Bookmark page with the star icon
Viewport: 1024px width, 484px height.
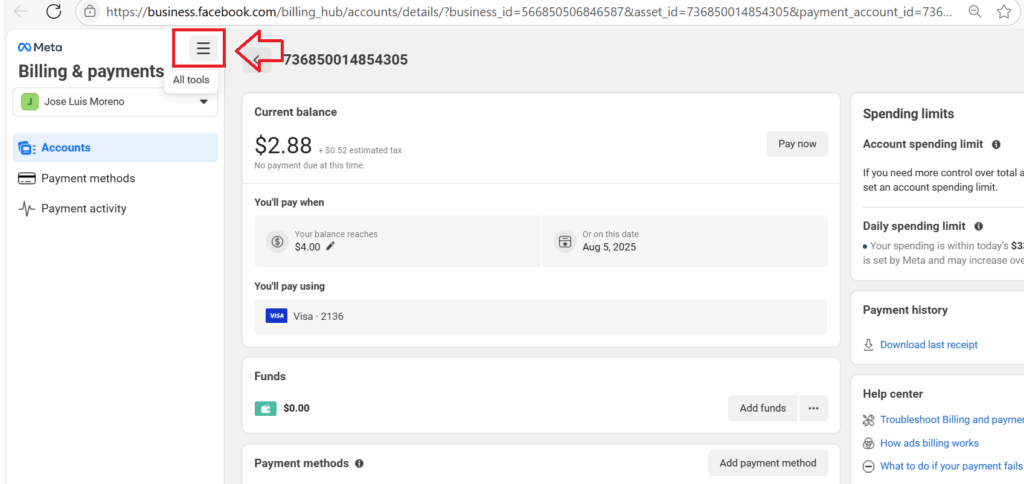tap(1004, 12)
